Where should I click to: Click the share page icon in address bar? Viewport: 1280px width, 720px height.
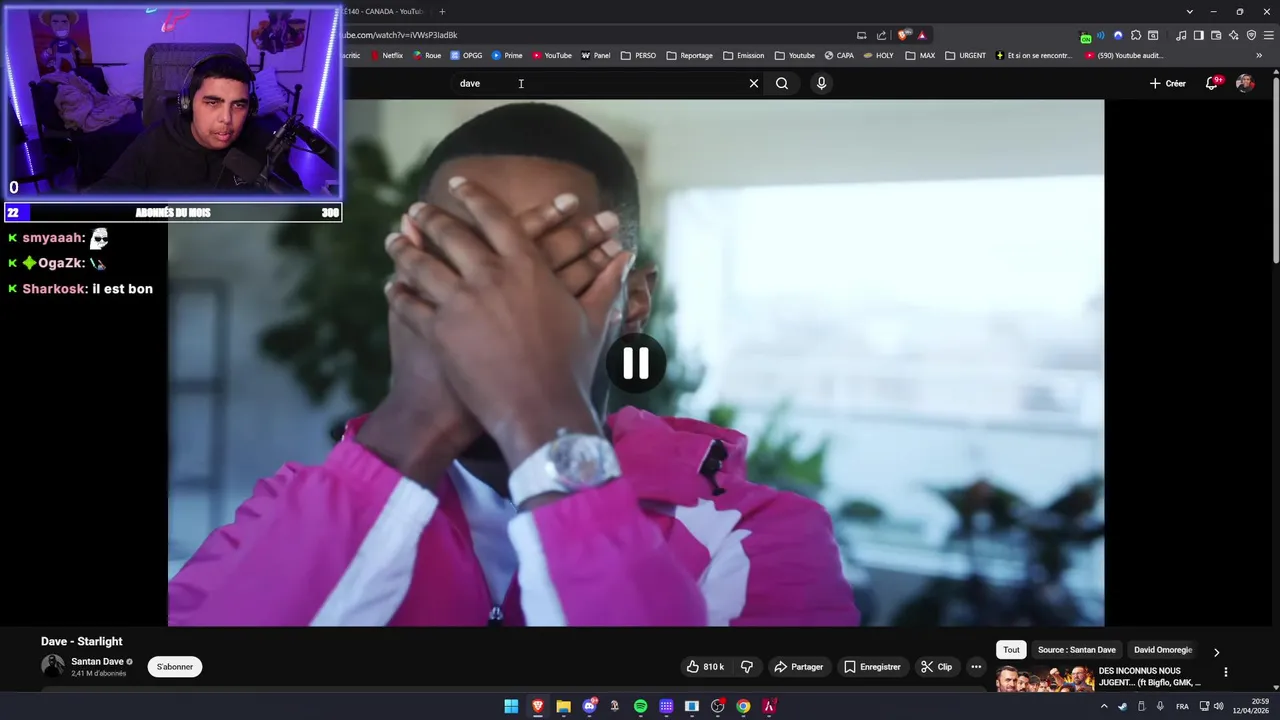881,35
